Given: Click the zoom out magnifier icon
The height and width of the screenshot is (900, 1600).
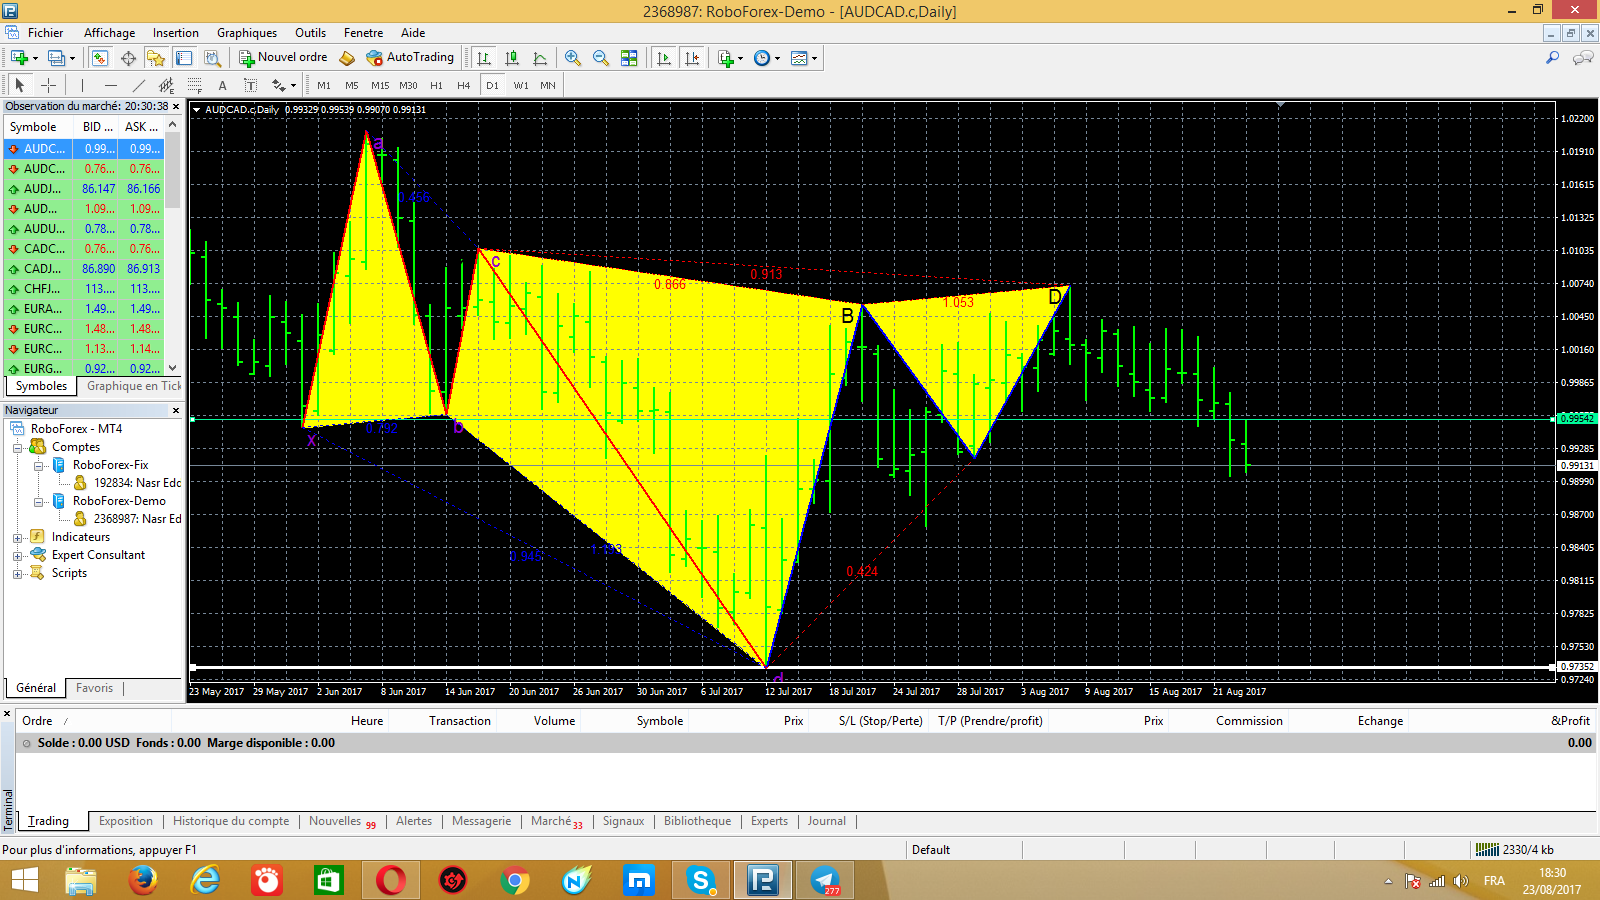Looking at the screenshot, I should point(601,58).
